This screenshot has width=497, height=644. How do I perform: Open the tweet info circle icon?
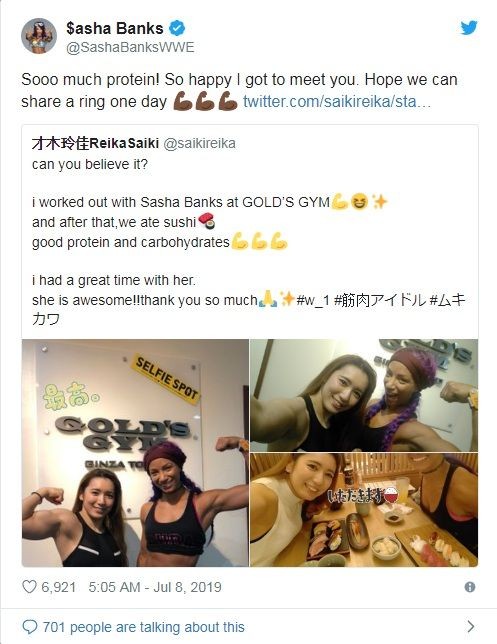click(x=470, y=587)
